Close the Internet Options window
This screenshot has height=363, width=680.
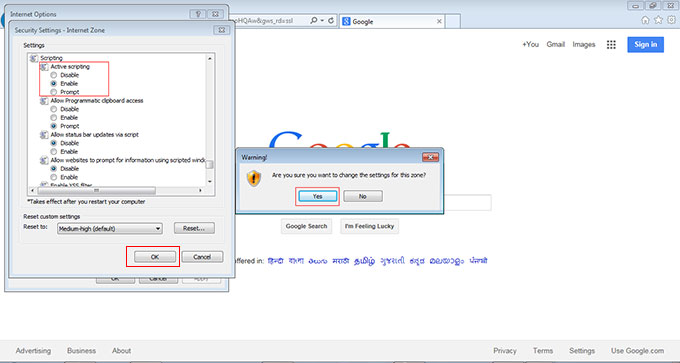(x=215, y=14)
